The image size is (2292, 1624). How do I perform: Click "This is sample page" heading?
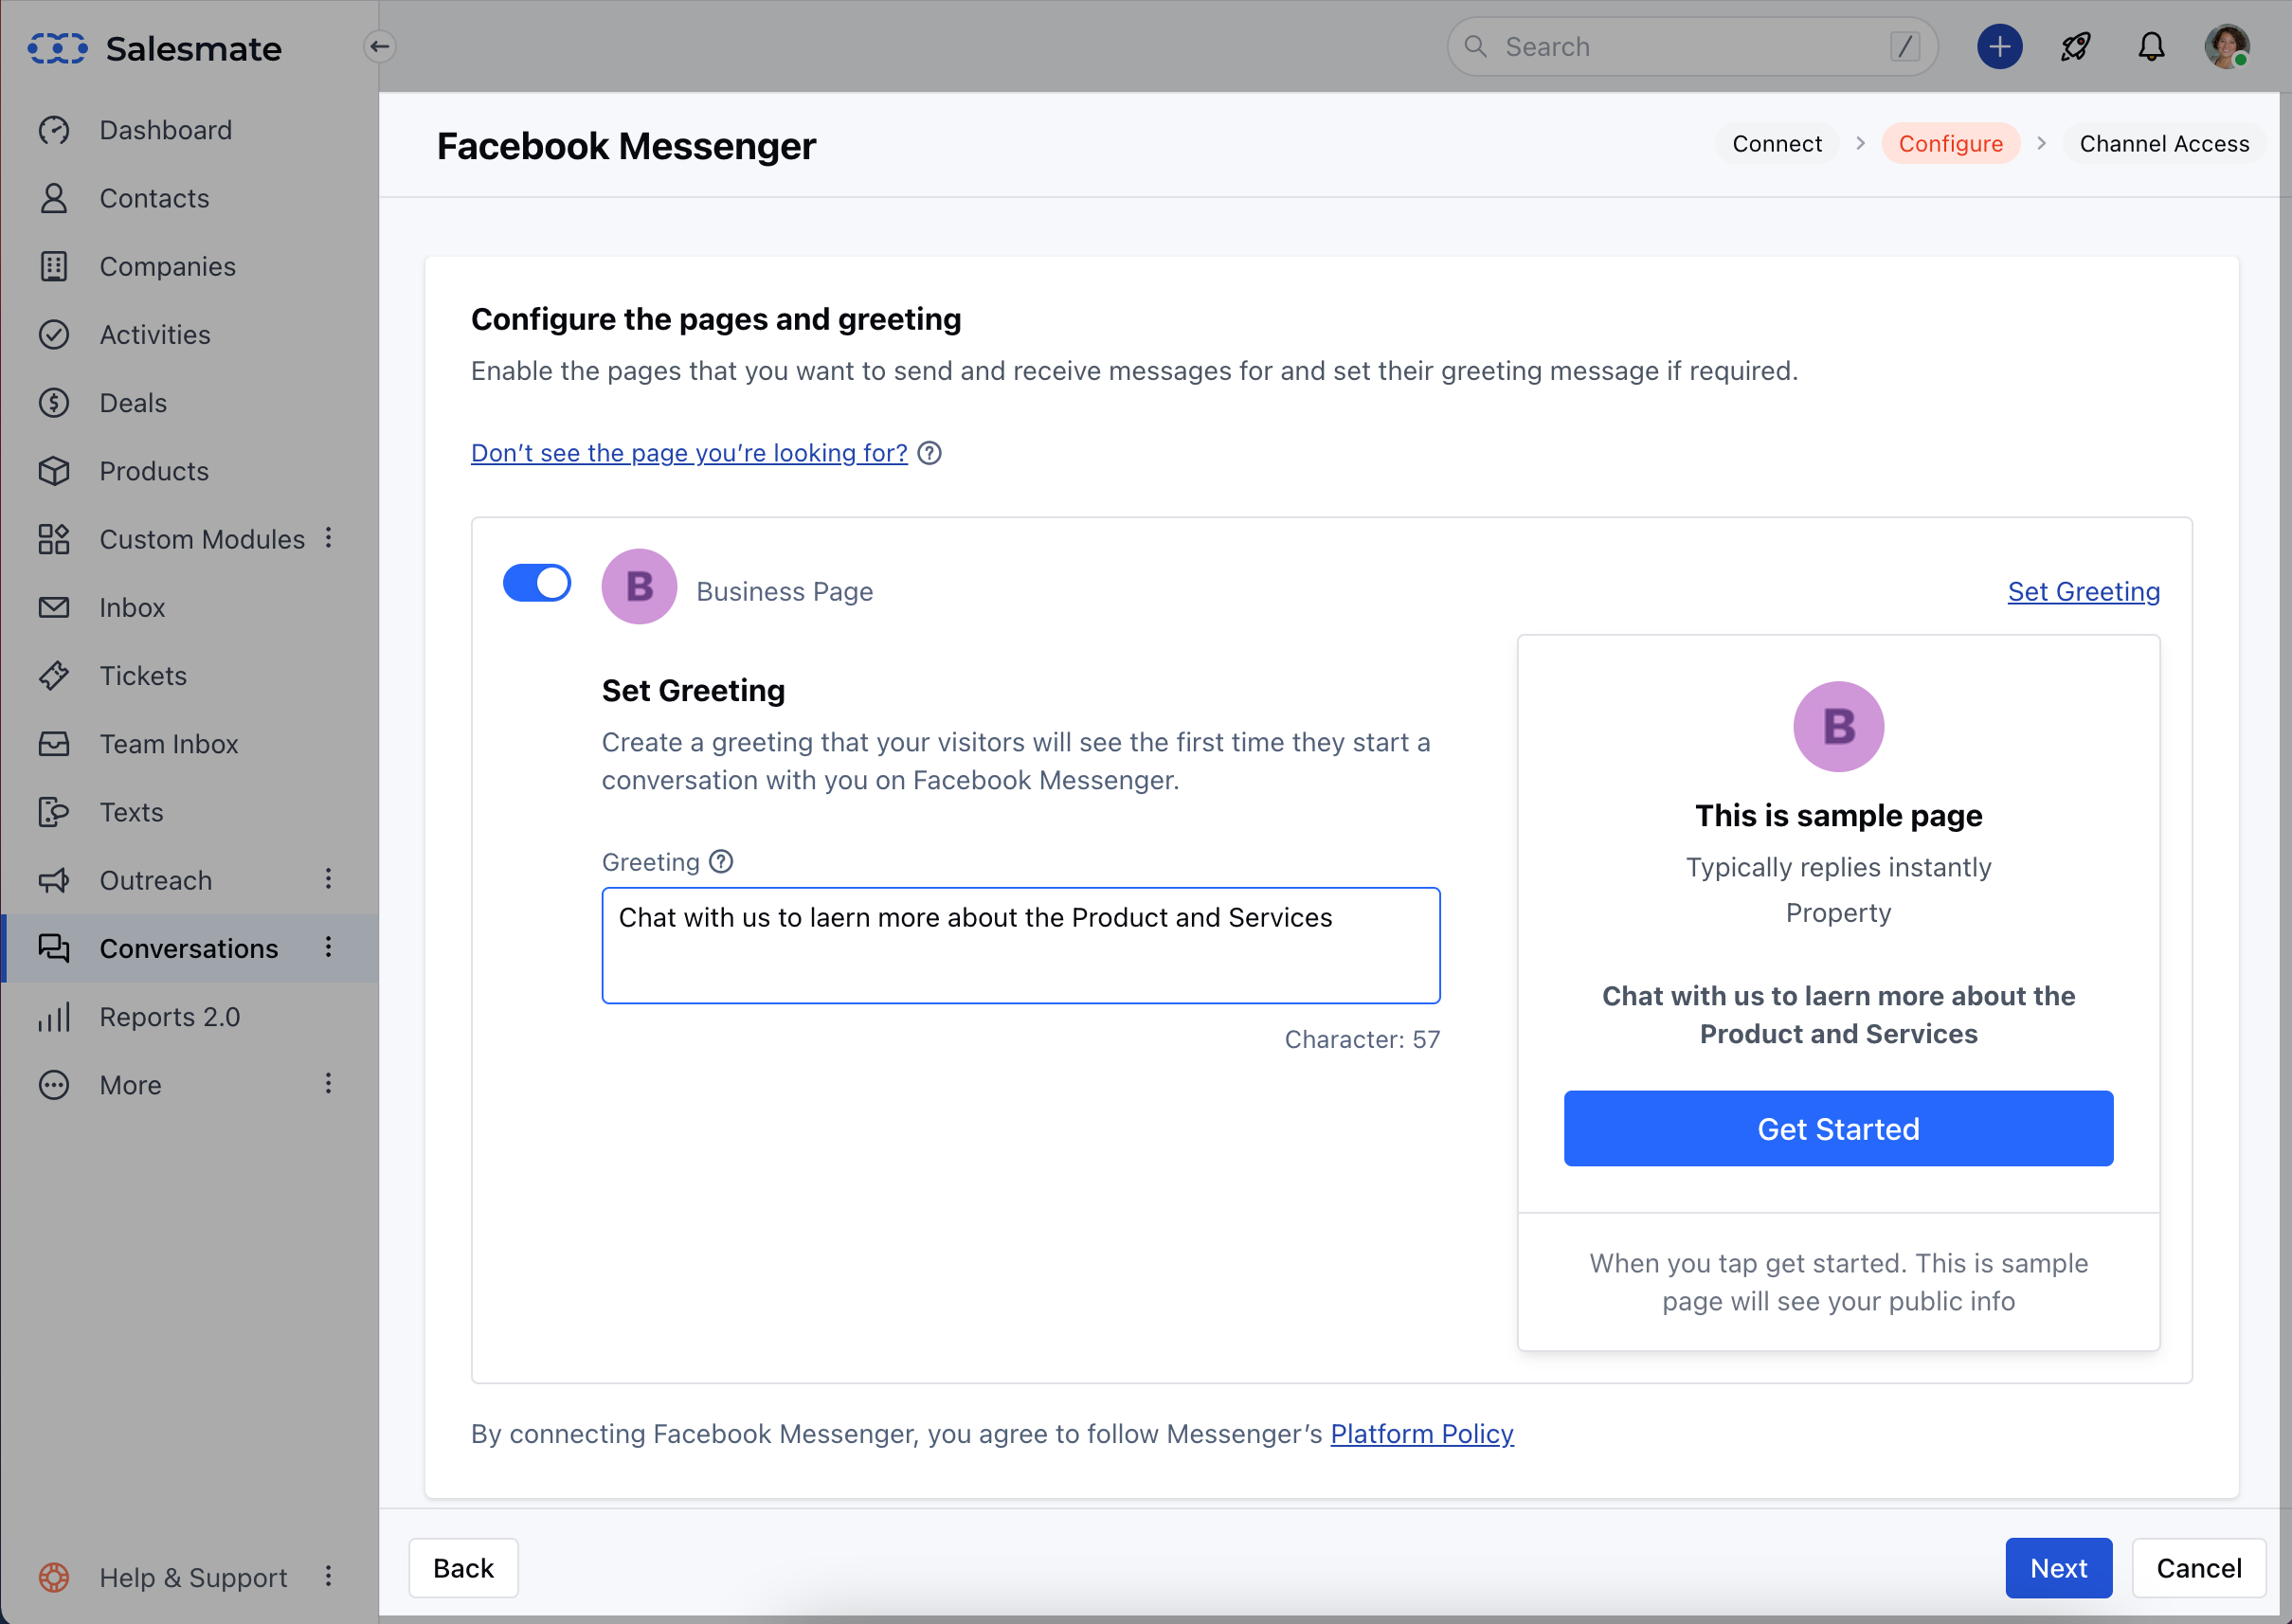pyautogui.click(x=1838, y=815)
